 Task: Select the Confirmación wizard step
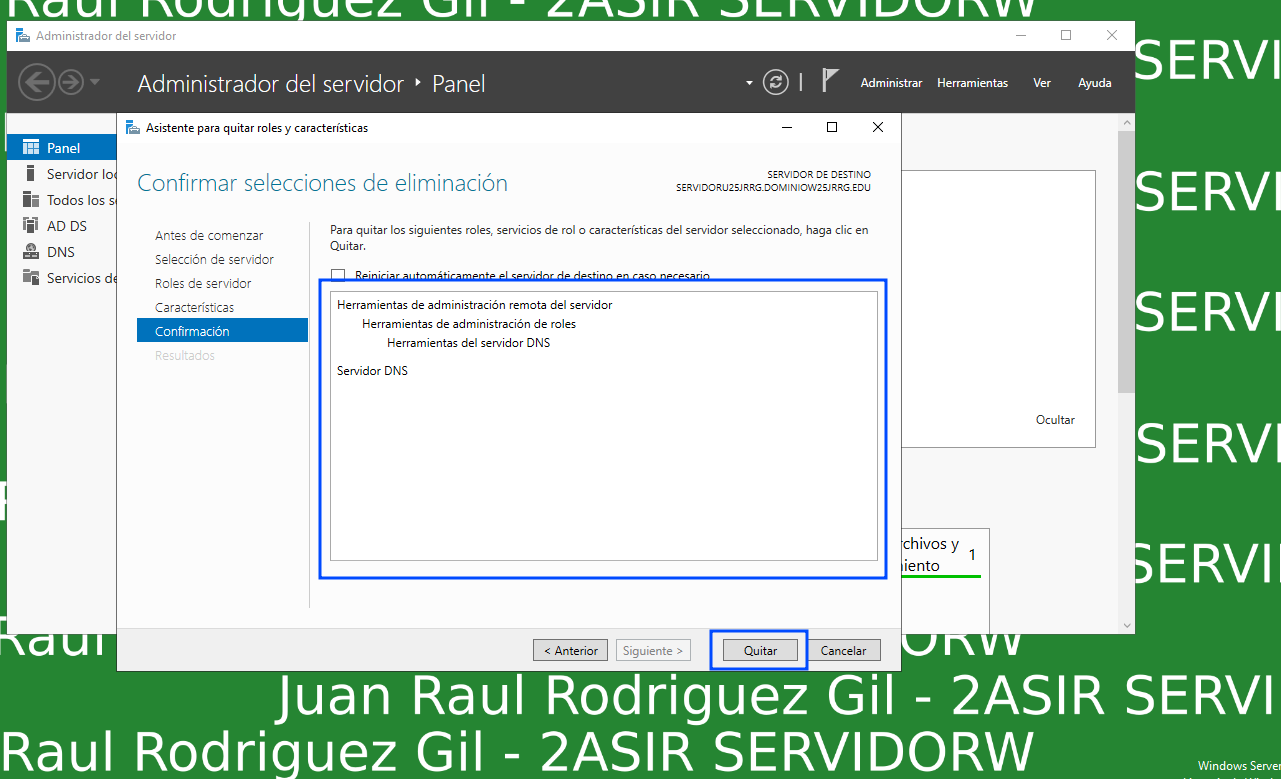click(x=222, y=331)
